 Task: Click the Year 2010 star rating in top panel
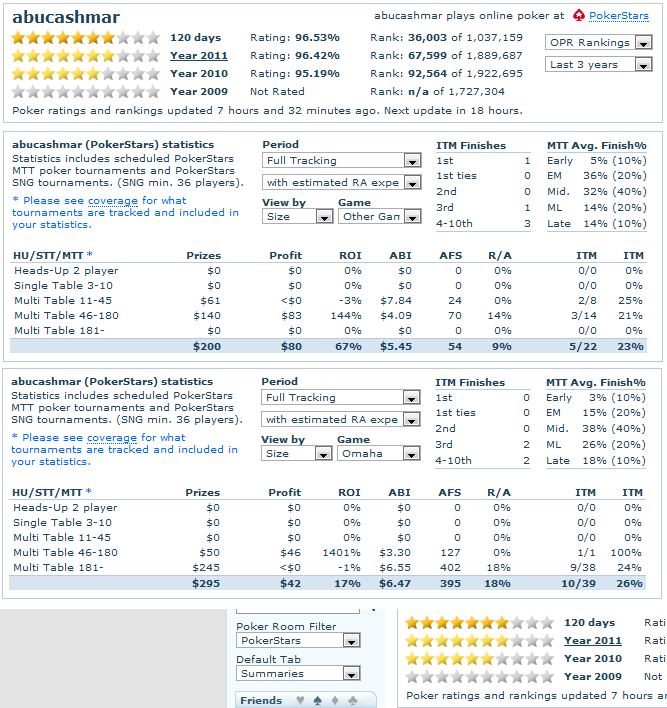pyautogui.click(x=85, y=74)
